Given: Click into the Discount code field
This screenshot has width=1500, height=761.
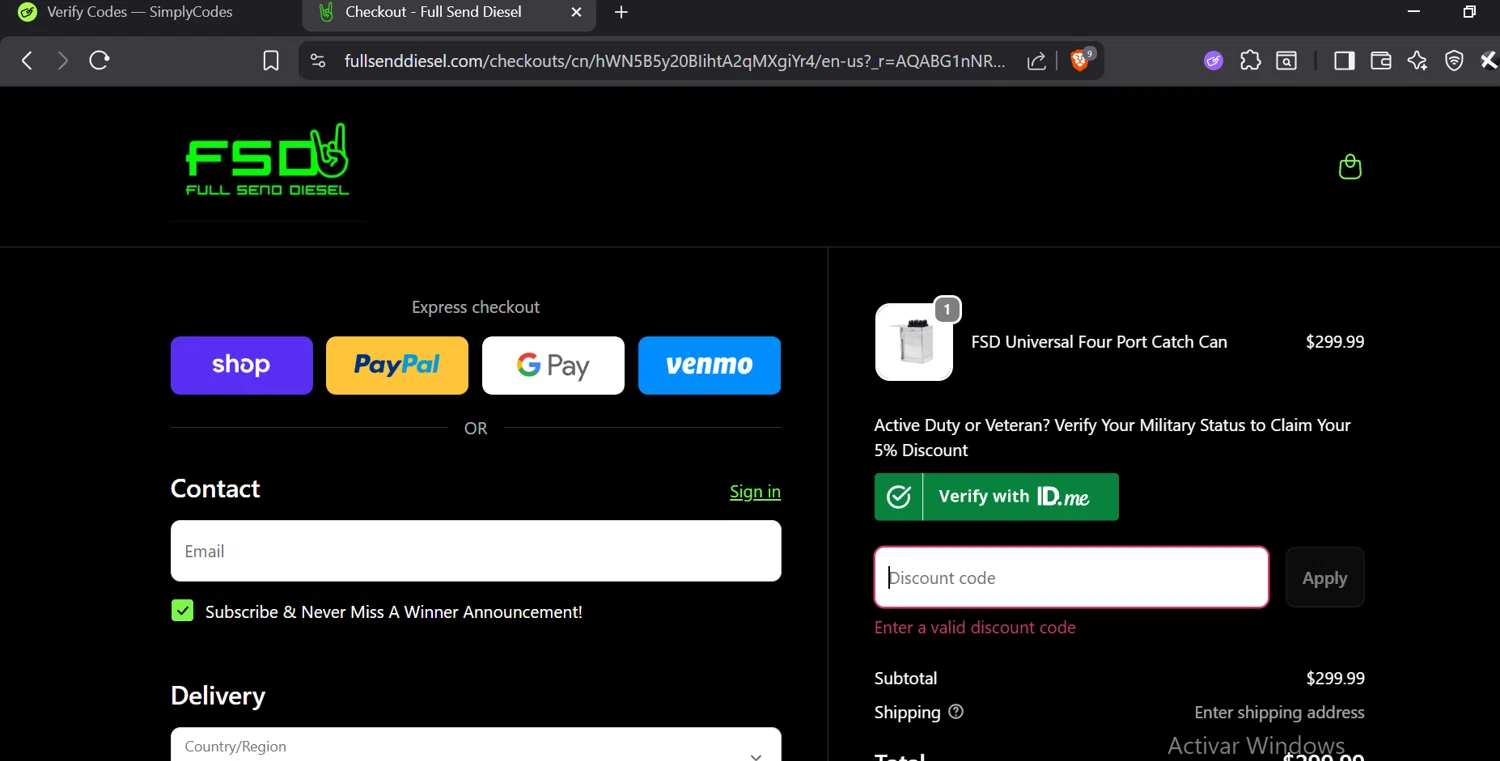Looking at the screenshot, I should tap(1072, 577).
